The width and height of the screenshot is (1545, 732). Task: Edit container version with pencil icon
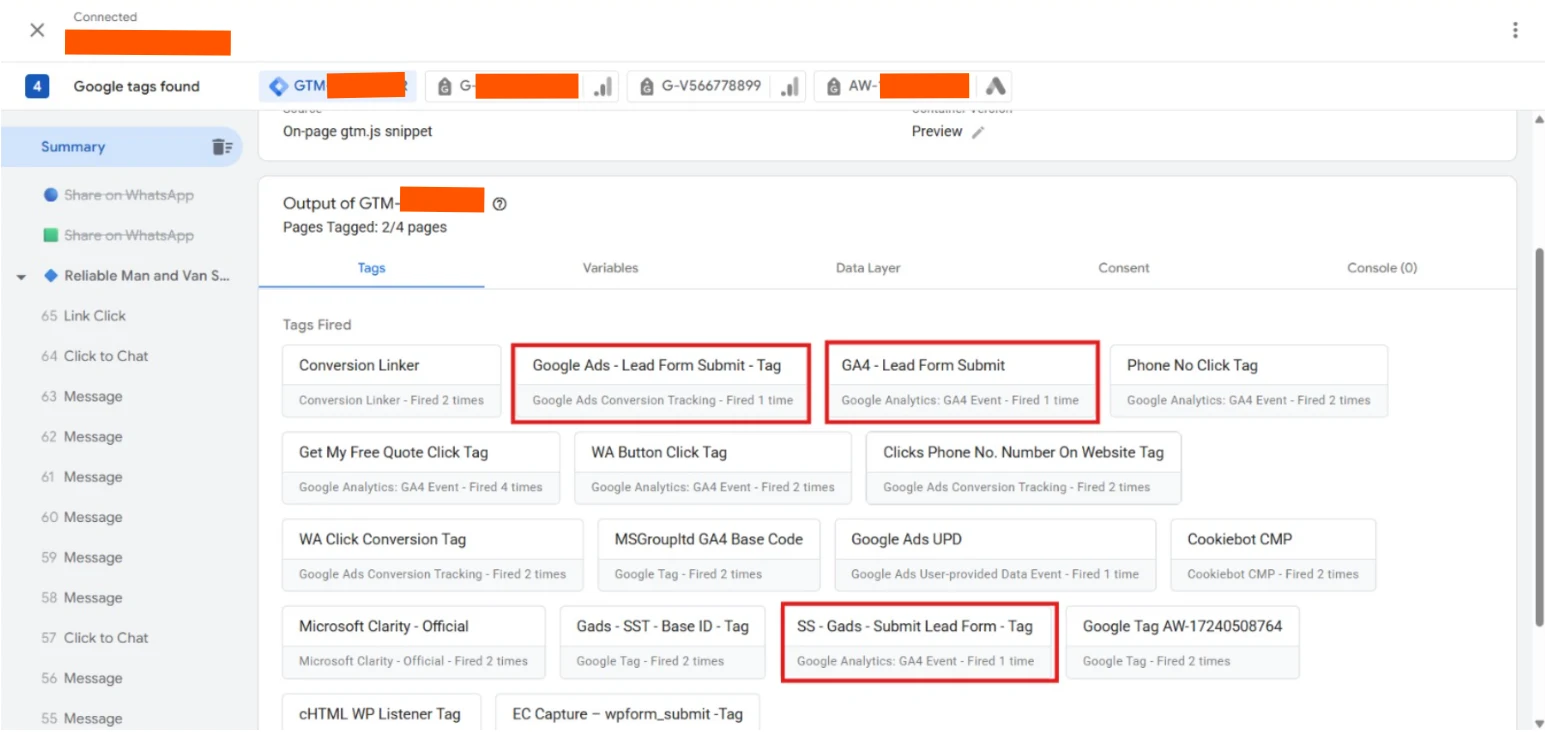978,132
